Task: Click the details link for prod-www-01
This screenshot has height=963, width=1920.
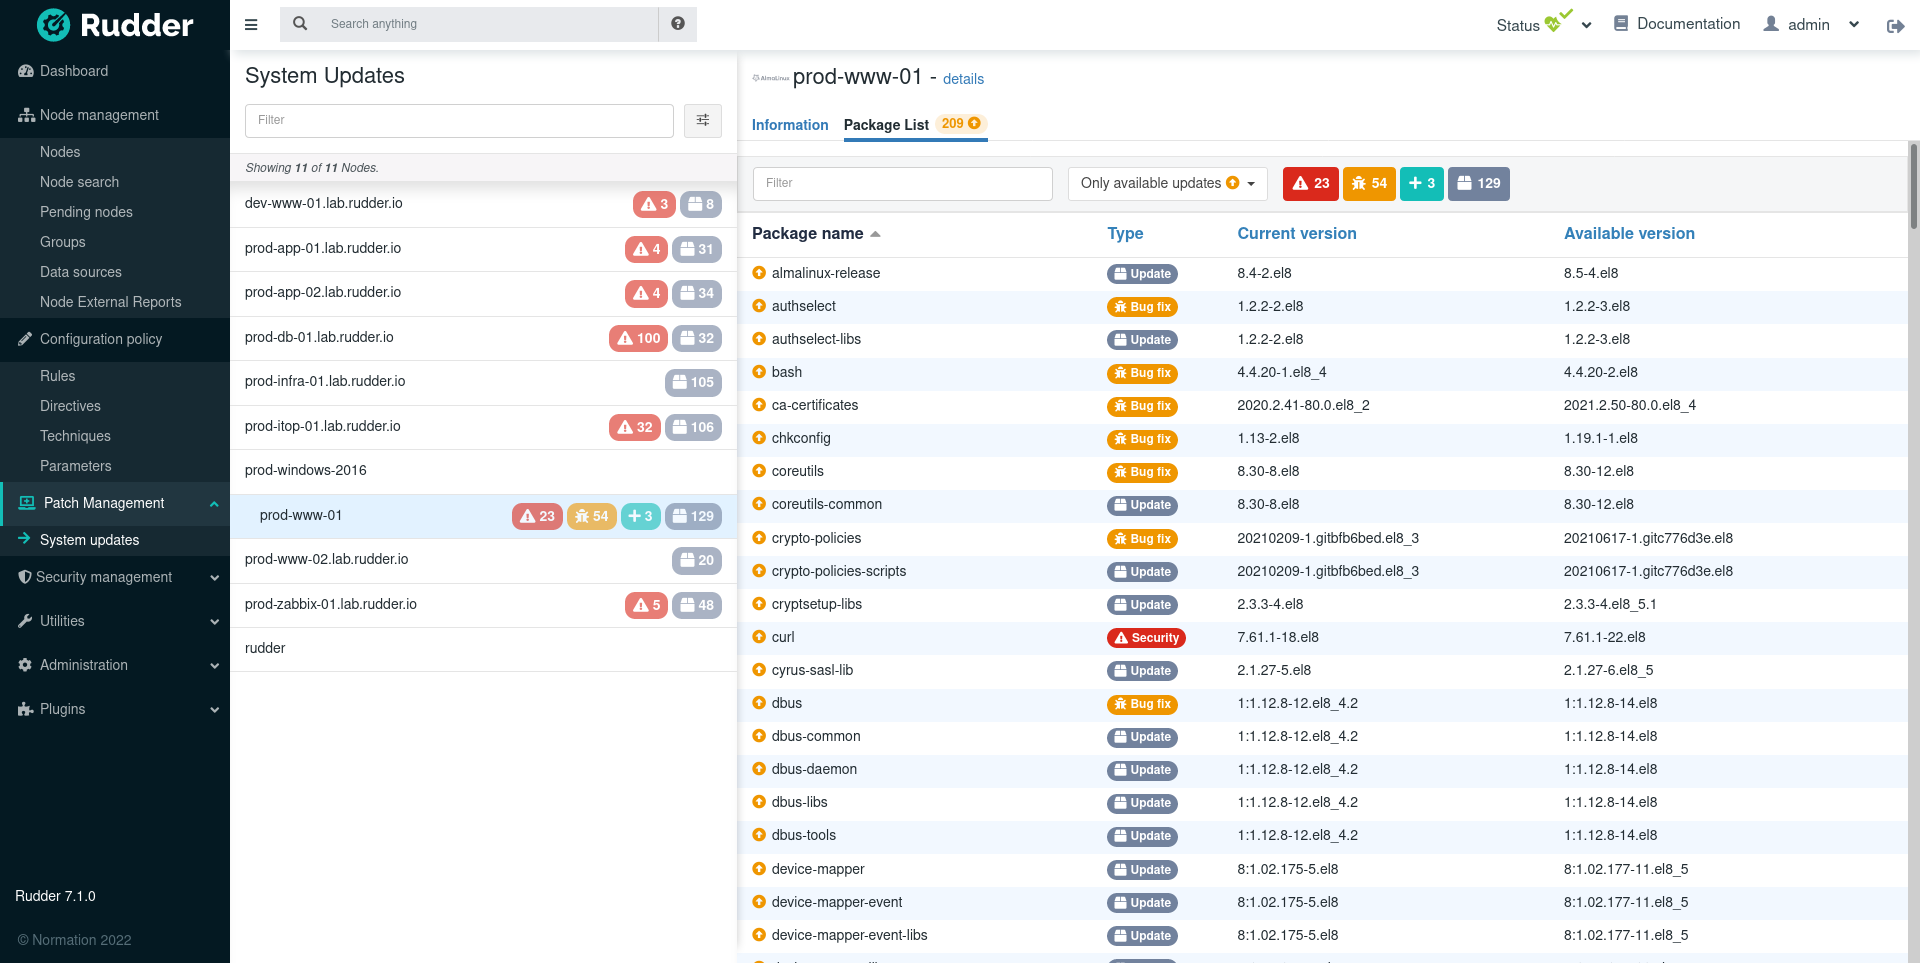Action: click(963, 79)
